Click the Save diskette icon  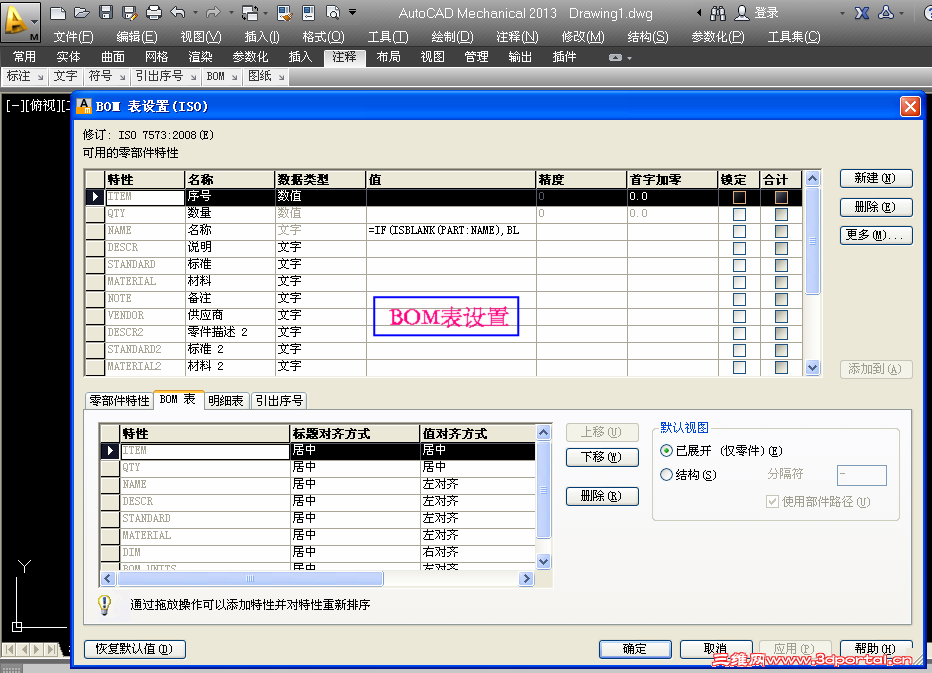[106, 12]
